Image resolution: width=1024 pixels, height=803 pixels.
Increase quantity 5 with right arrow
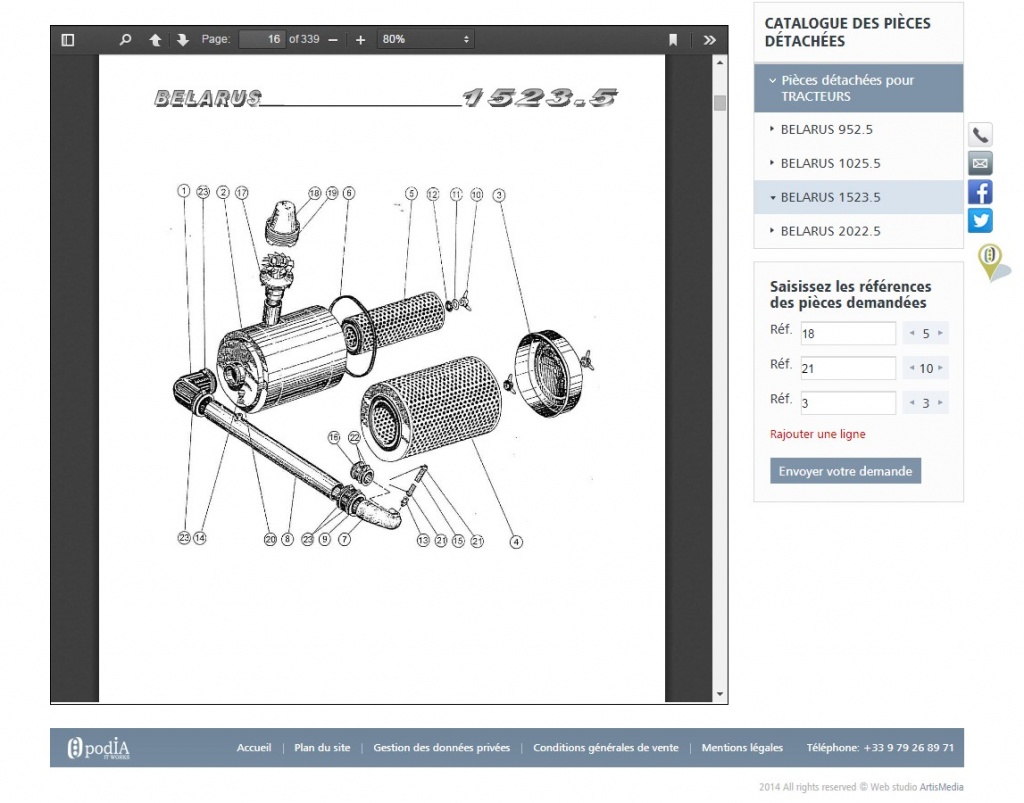point(940,333)
